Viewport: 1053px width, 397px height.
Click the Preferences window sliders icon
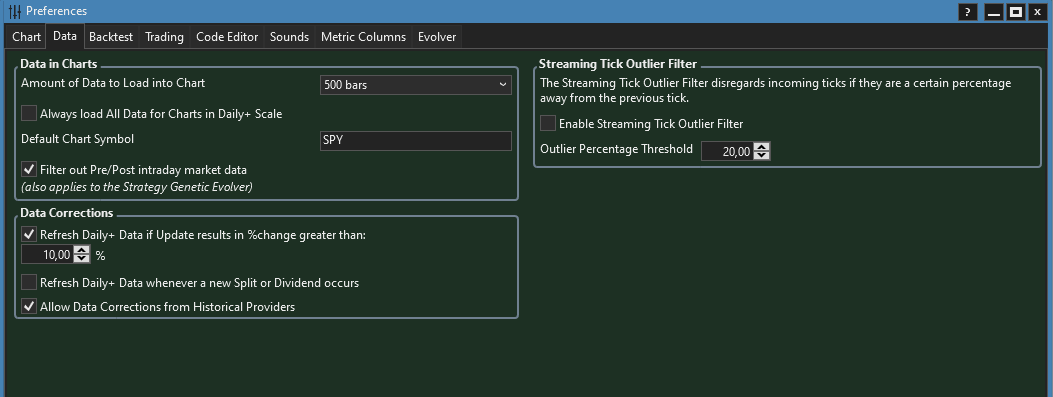(15, 11)
